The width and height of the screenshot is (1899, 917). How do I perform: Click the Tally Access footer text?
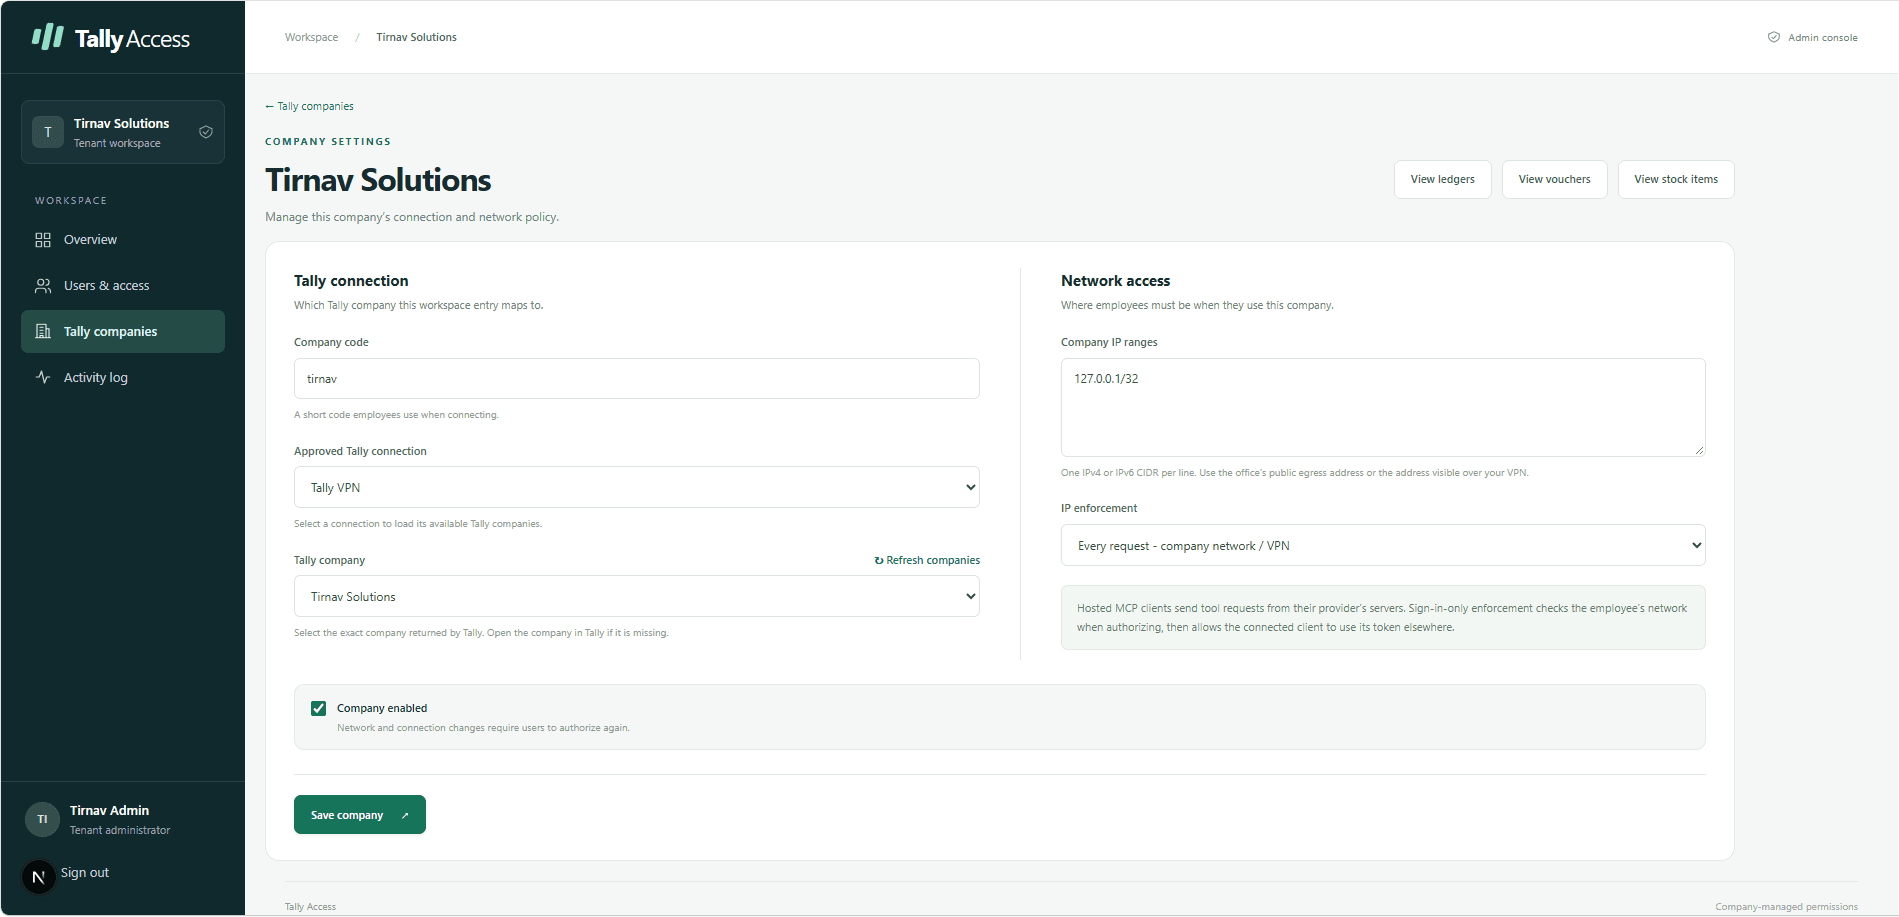tap(310, 908)
